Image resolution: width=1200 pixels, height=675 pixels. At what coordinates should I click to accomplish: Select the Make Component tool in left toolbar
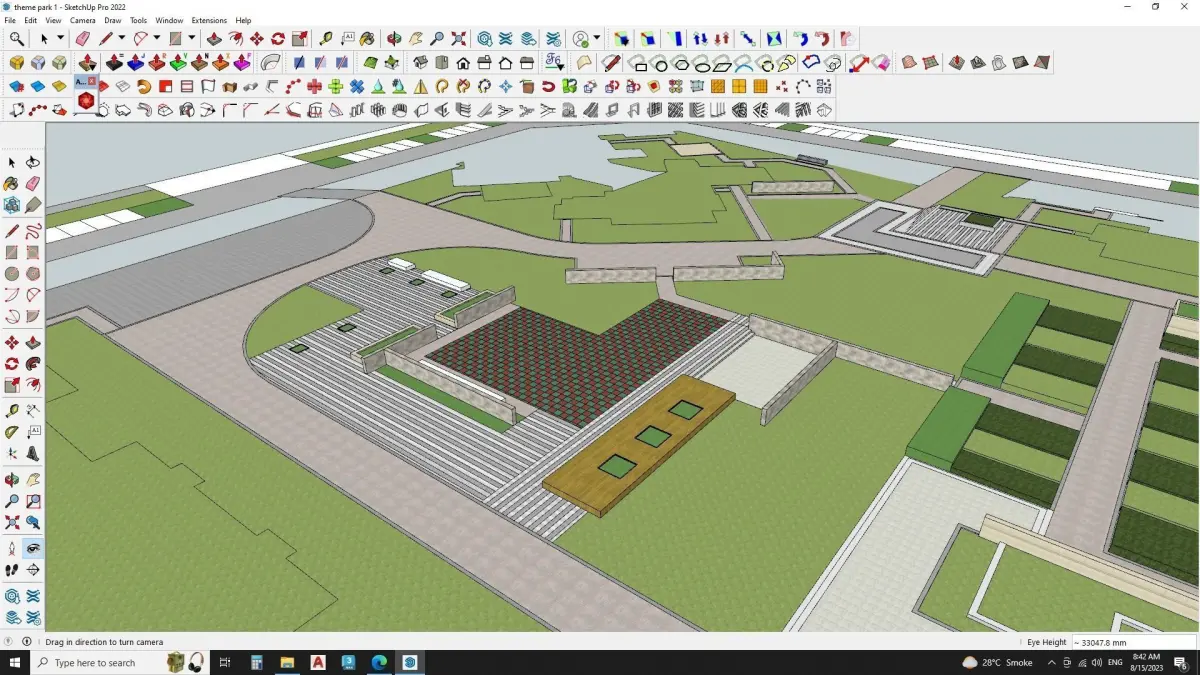click(12, 204)
